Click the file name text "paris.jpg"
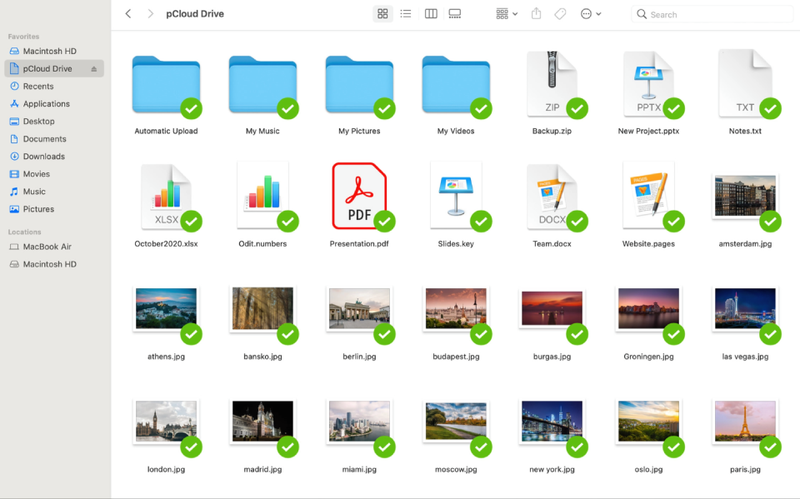The image size is (800, 499). [x=745, y=469]
